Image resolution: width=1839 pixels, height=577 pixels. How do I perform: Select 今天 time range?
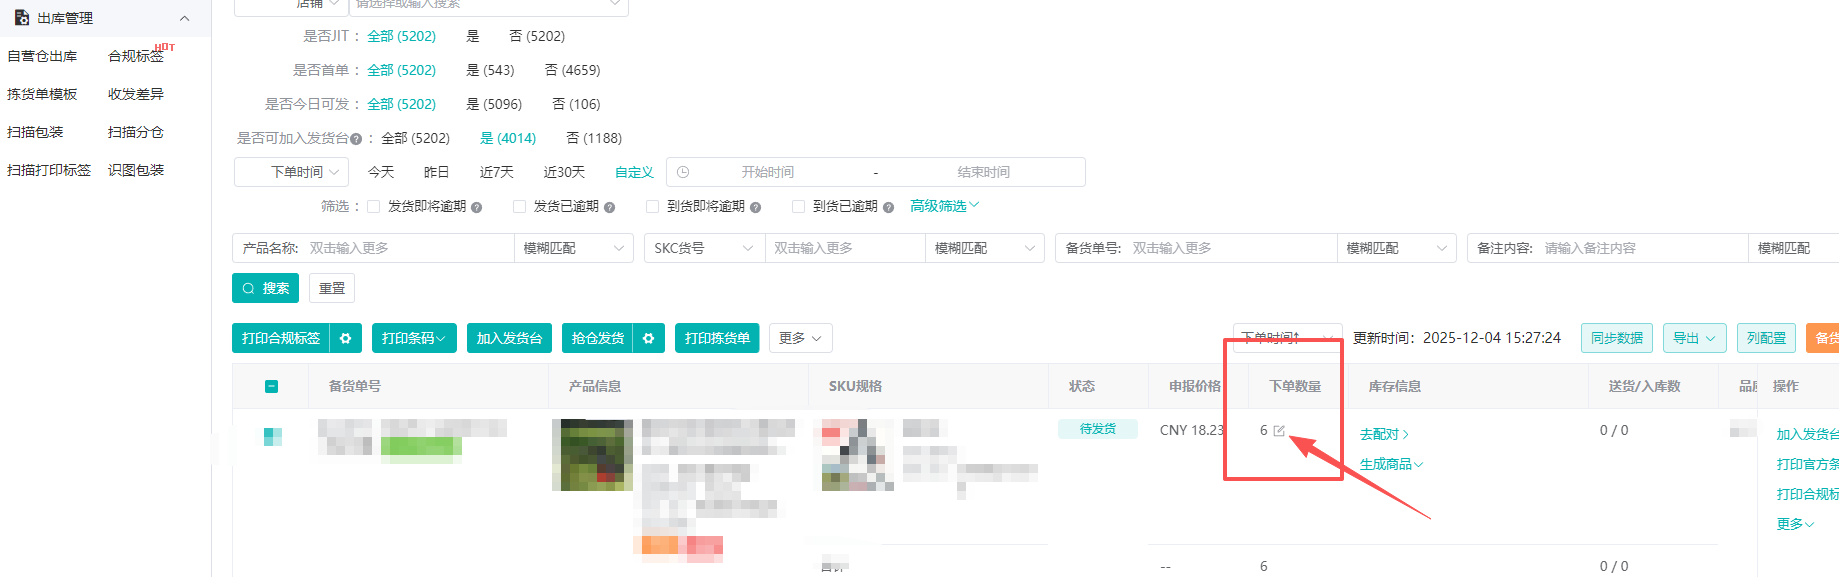pos(381,172)
